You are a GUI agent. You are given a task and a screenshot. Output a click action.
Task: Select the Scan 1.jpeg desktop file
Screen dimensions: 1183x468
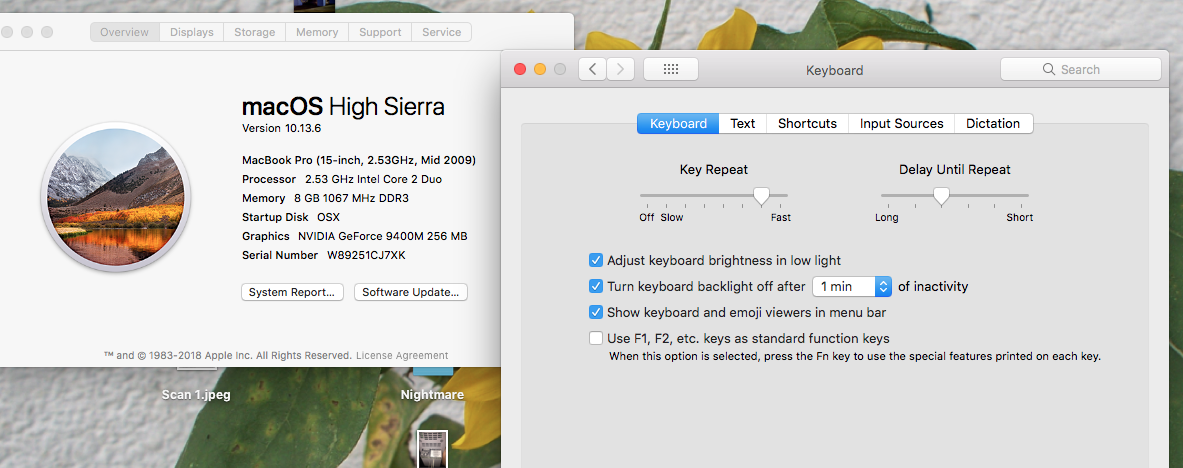tap(196, 394)
